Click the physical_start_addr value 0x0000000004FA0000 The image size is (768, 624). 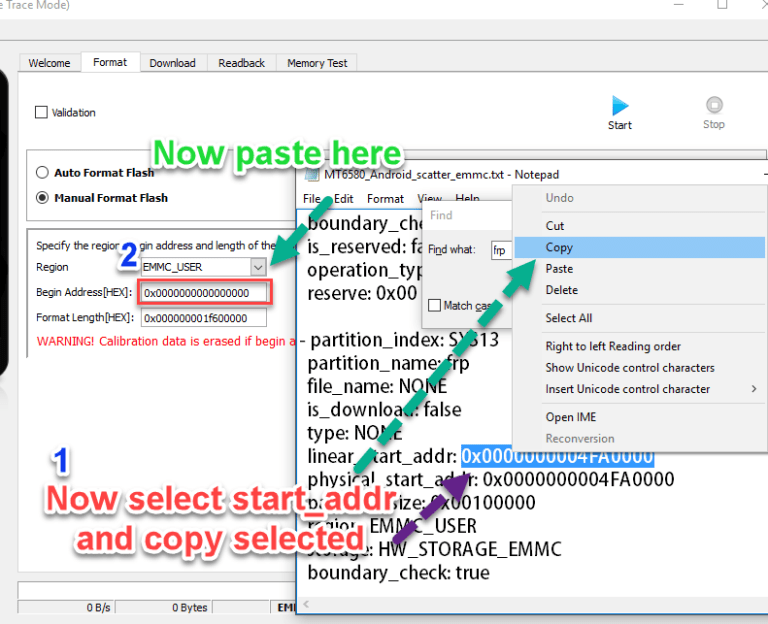[x=578, y=480]
